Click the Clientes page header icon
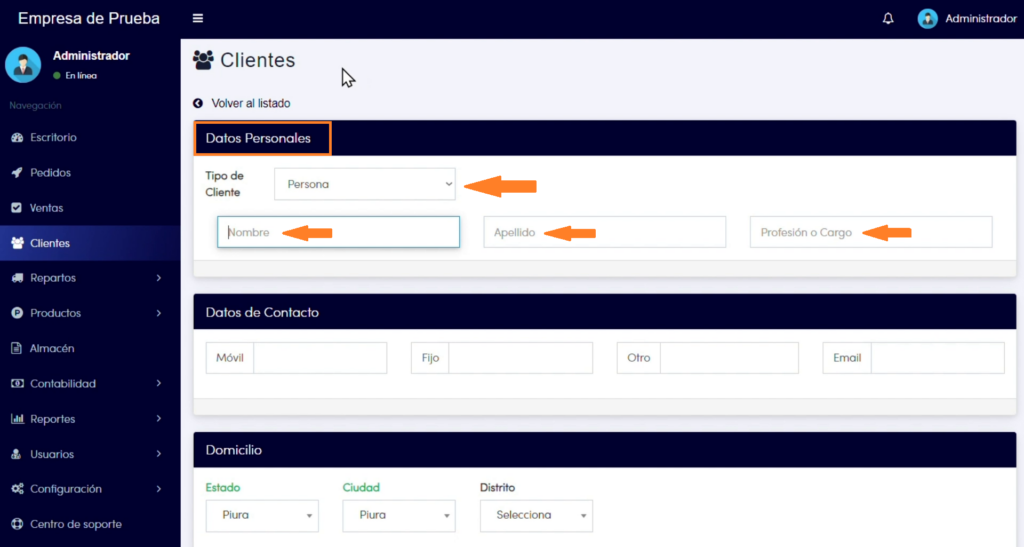1024x547 pixels. point(203,60)
